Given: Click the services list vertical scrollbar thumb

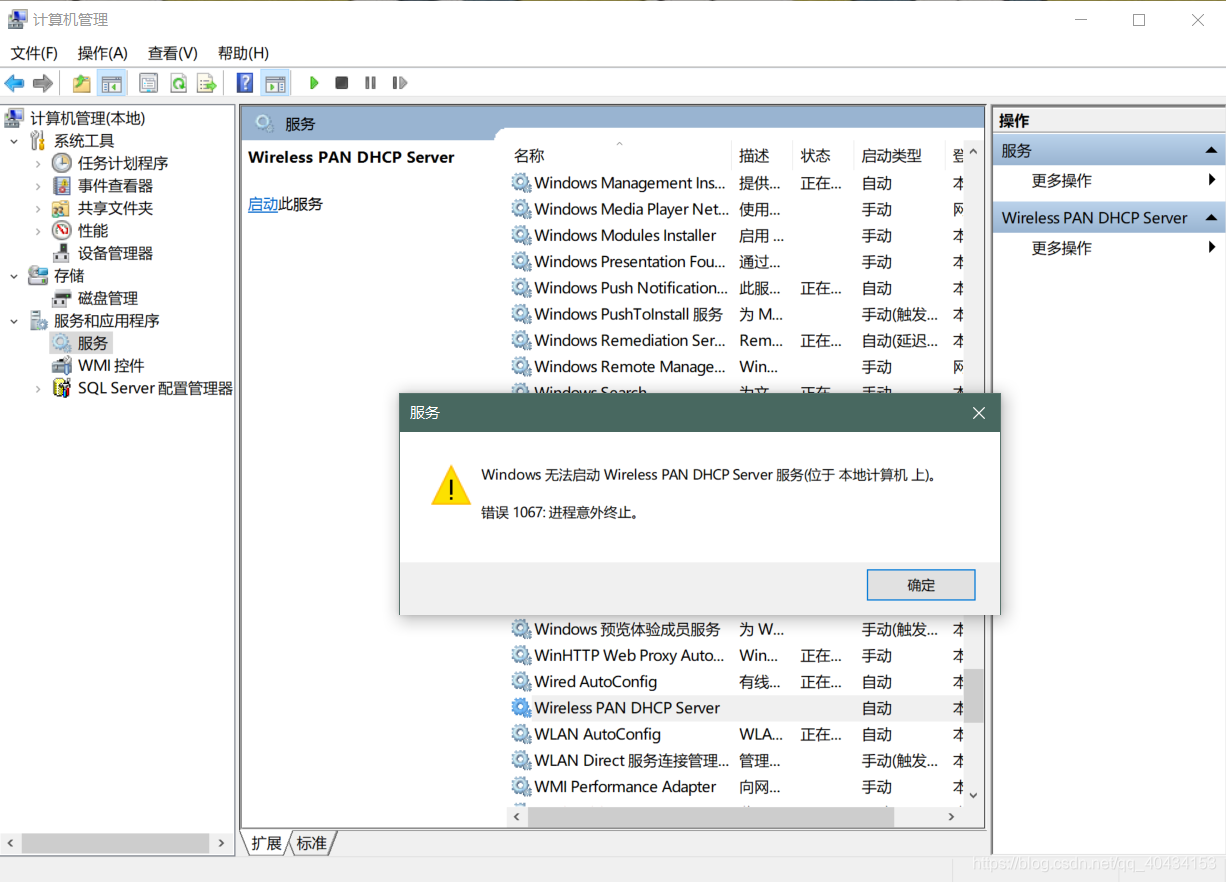Looking at the screenshot, I should point(973,696).
